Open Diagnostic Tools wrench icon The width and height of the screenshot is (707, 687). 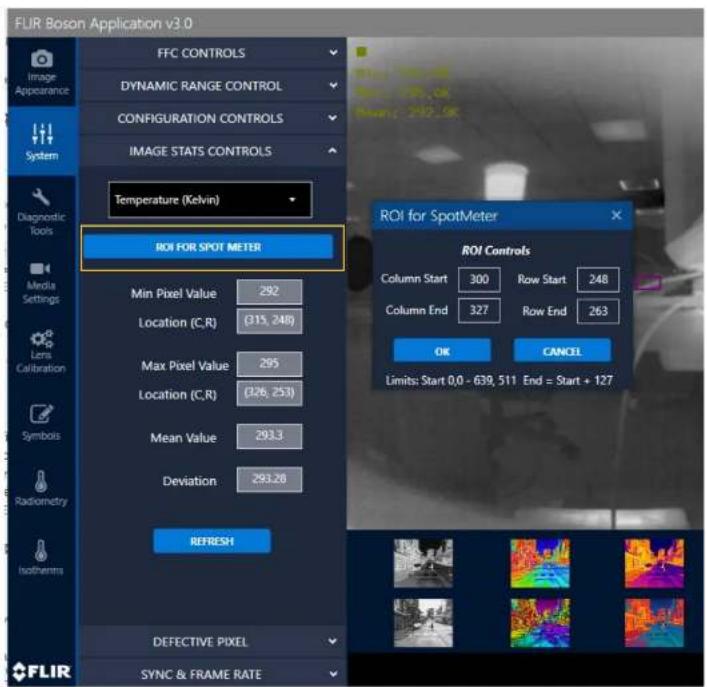(x=41, y=197)
